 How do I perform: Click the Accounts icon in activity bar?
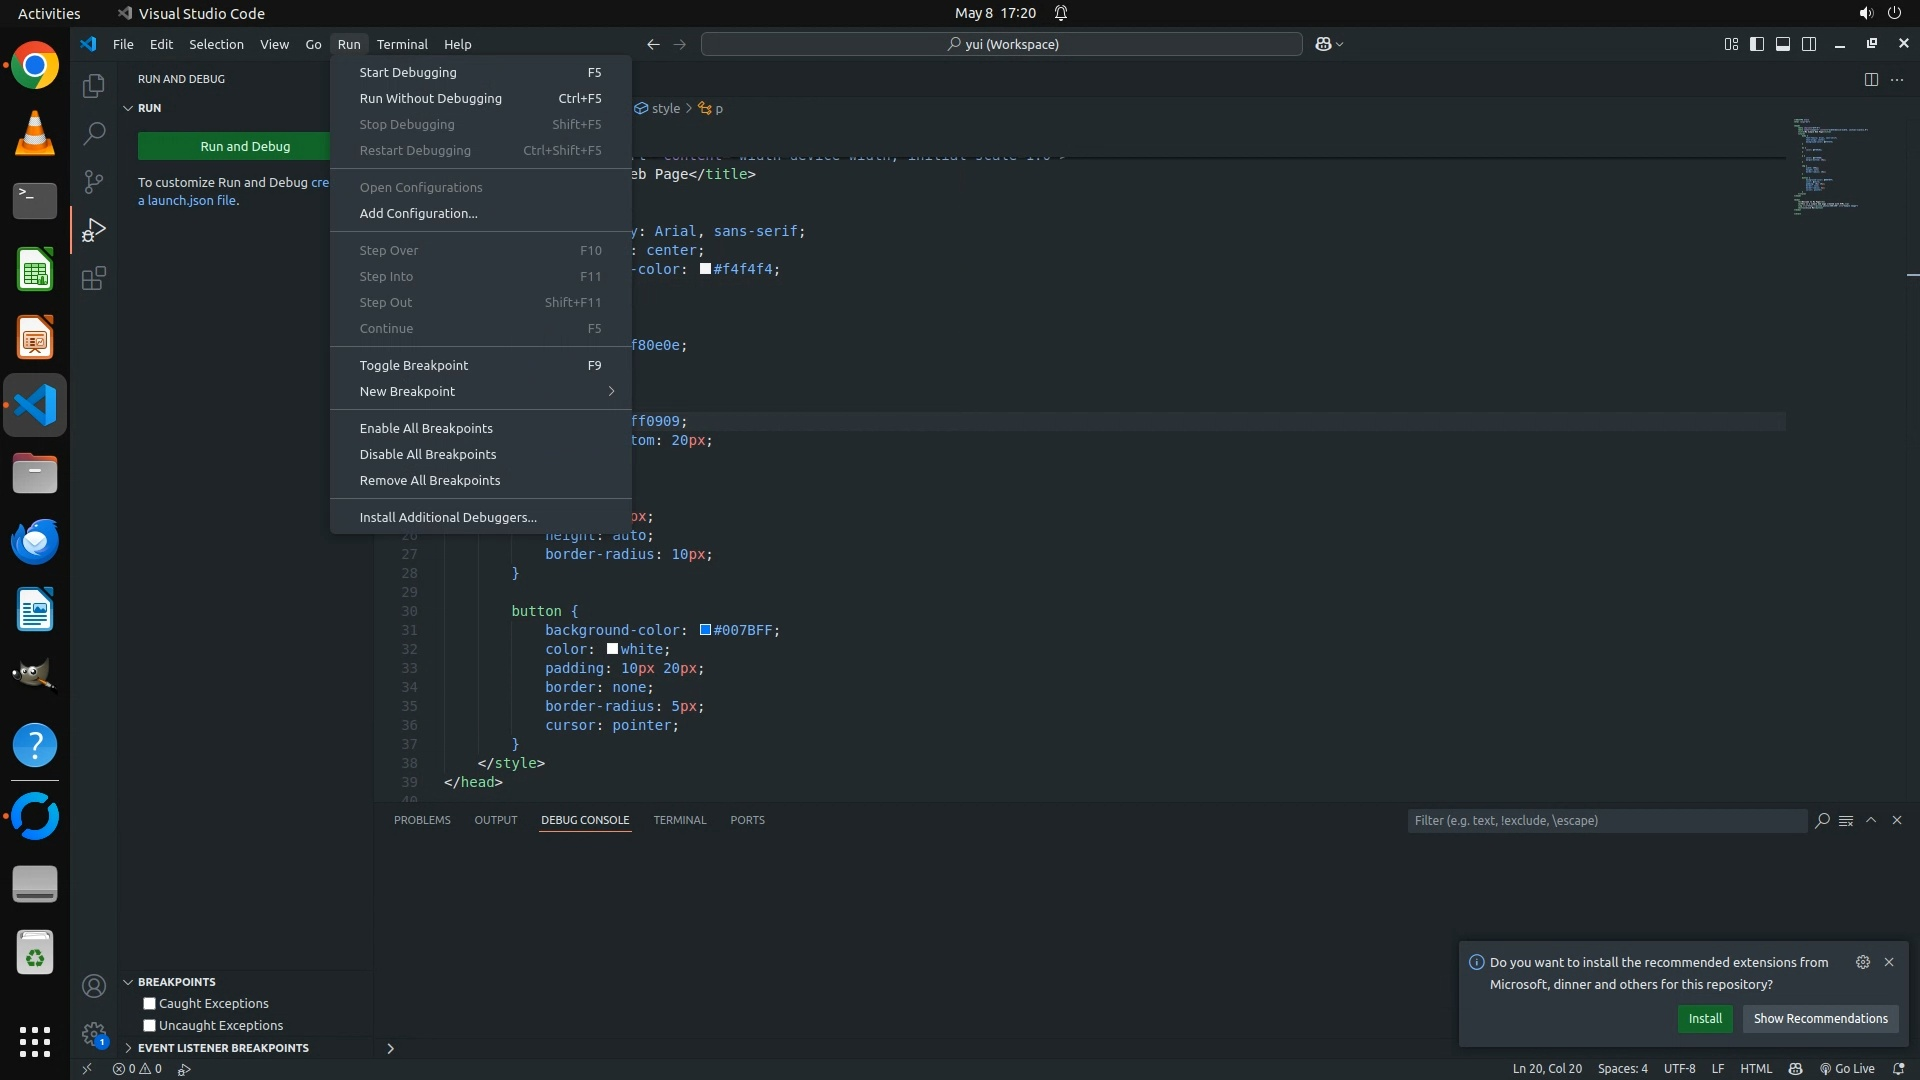[94, 987]
